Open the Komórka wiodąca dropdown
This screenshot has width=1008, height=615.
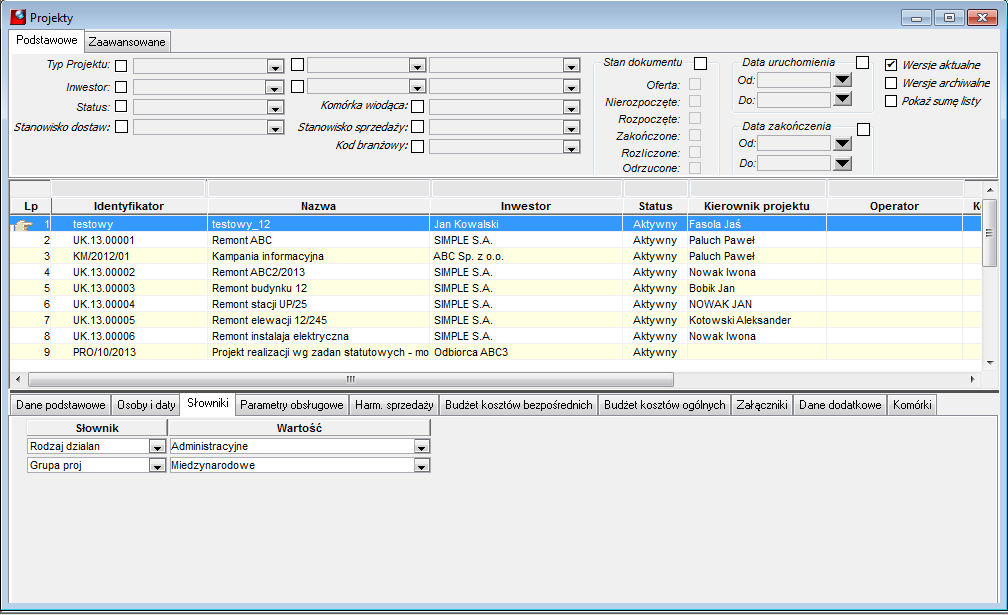pos(572,108)
